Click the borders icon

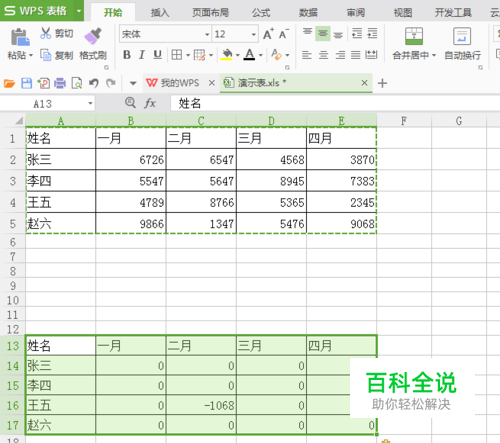[x=177, y=55]
